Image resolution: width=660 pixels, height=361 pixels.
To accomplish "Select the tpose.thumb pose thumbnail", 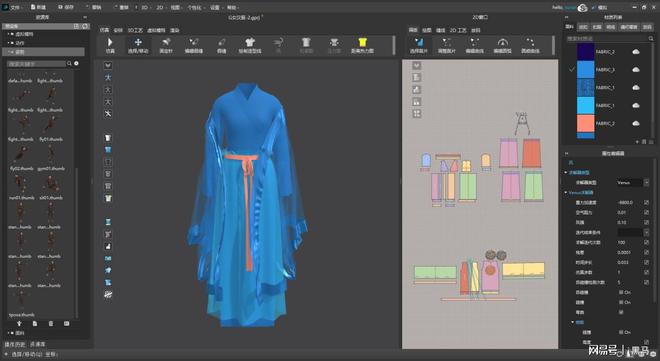I will (21, 304).
